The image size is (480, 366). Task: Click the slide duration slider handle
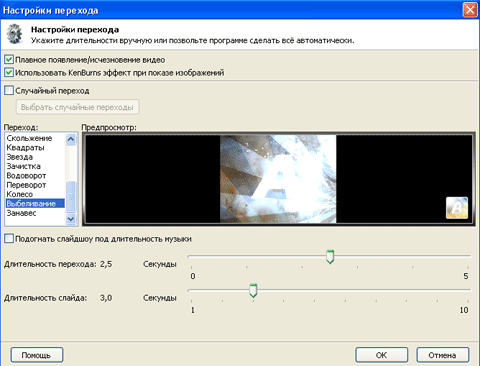[x=253, y=290]
